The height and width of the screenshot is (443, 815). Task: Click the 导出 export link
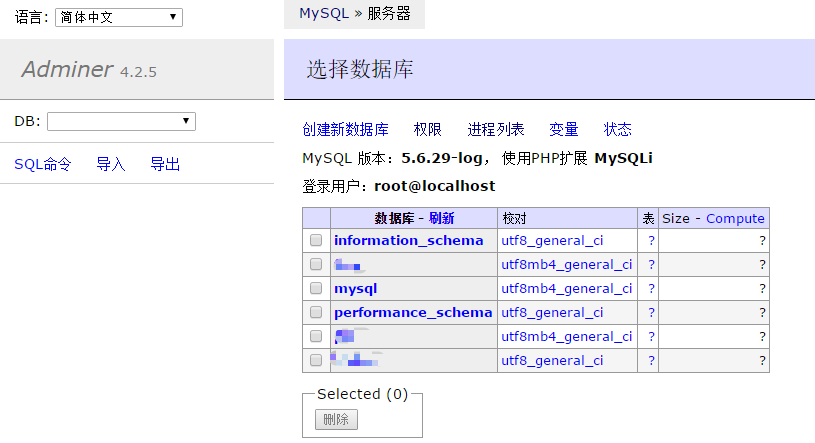tap(165, 164)
